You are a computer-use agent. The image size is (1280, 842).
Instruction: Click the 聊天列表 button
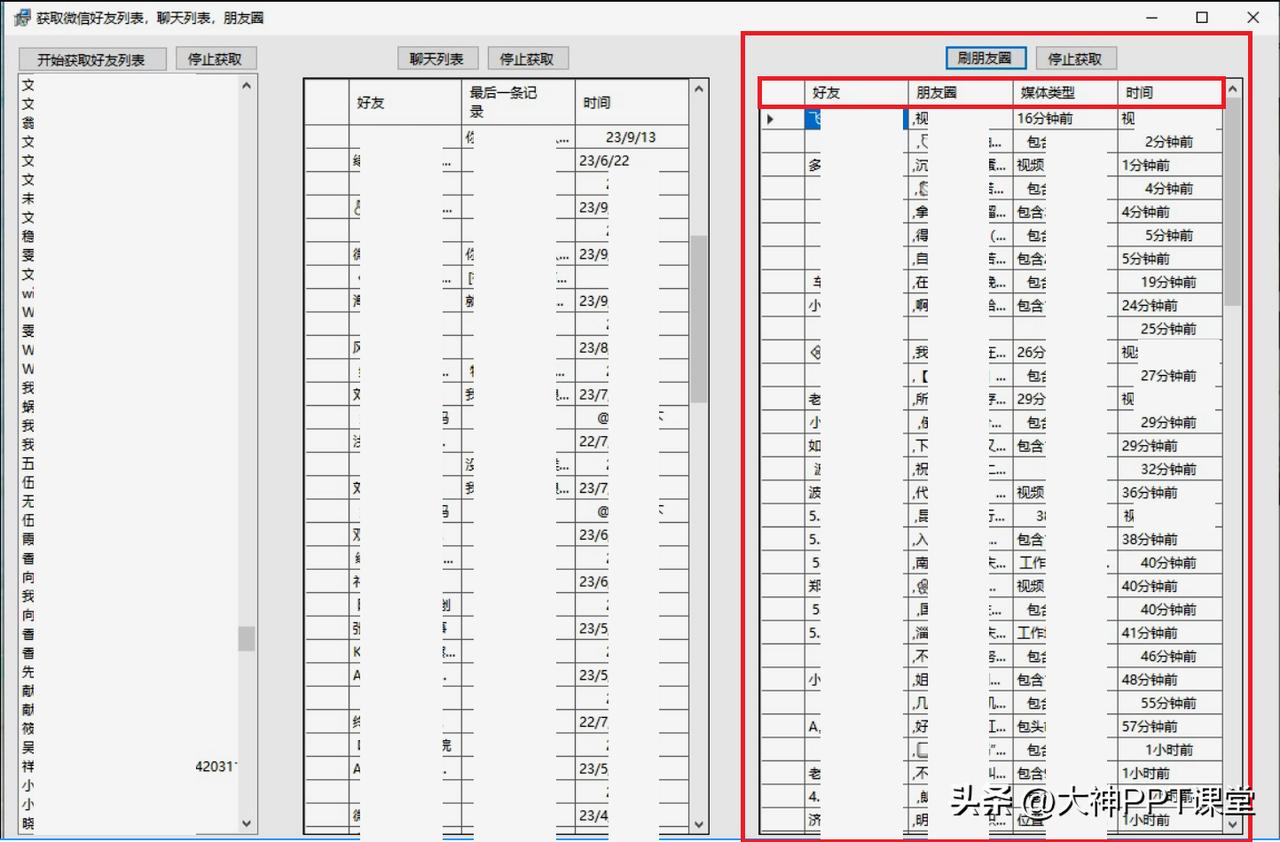coord(437,59)
